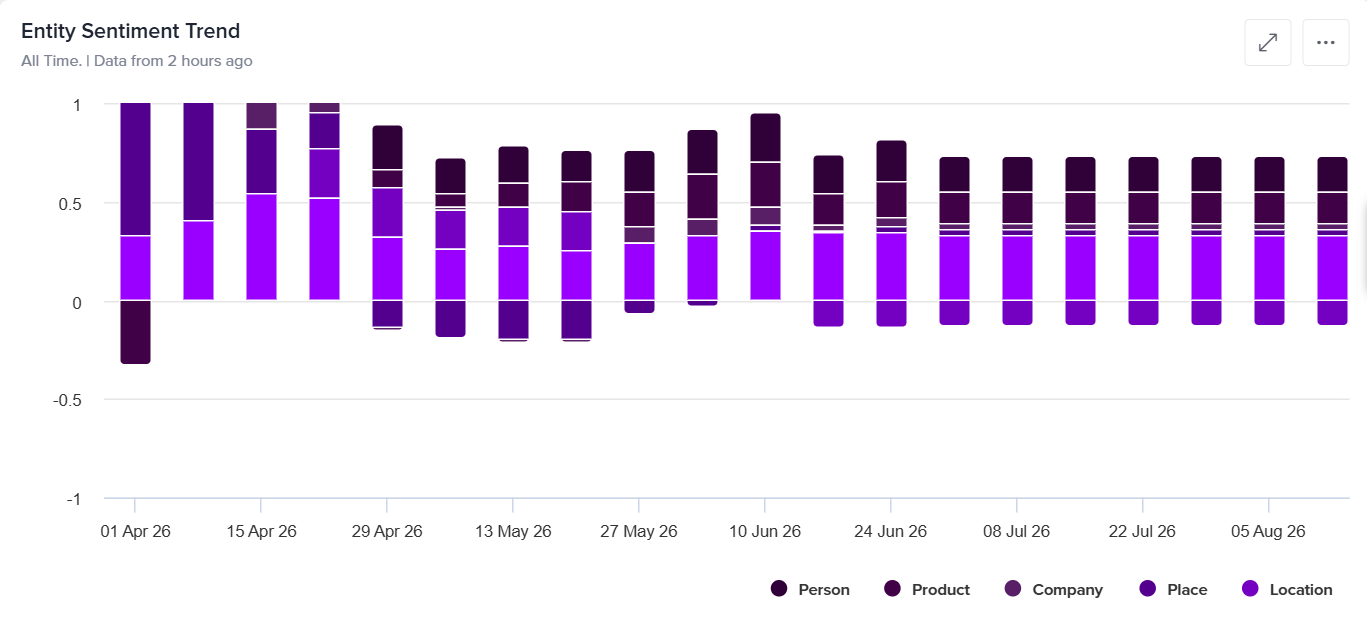Screen dimensions: 1367x622
Task: Click the Company legend color dot
Action: [x=1013, y=589]
